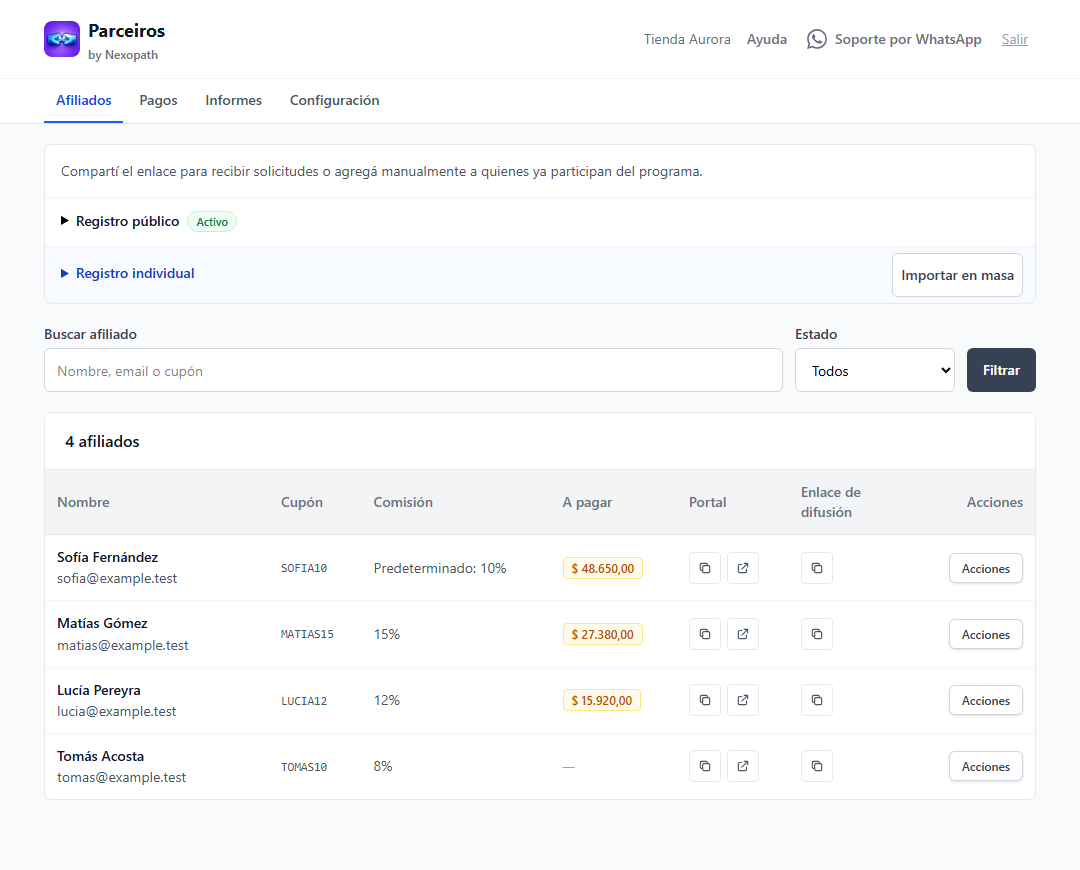Image resolution: width=1080 pixels, height=870 pixels.
Task: Click the $ 27.380,00 amount badge
Action: click(603, 634)
